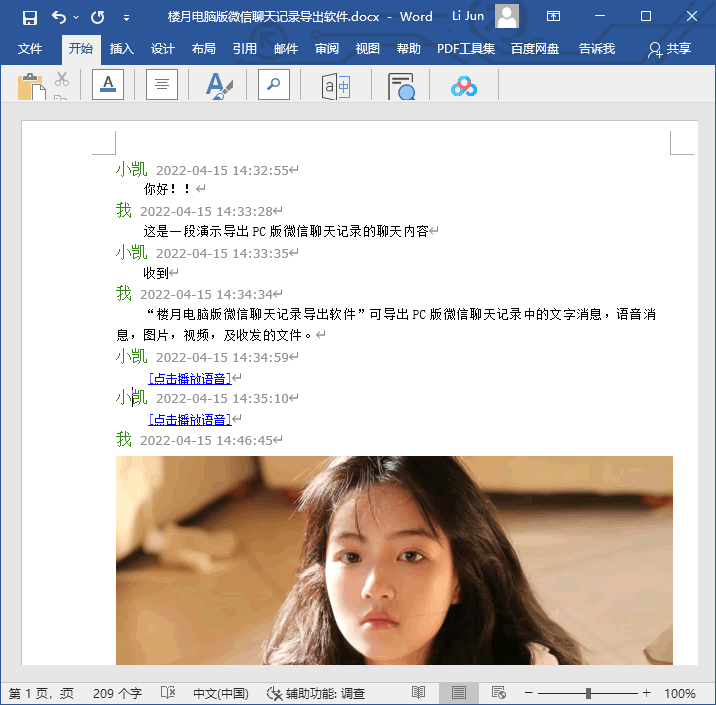This screenshot has width=716, height=705.
Task: Open Customize Quick Access Toolbar dropdown
Action: tap(126, 17)
